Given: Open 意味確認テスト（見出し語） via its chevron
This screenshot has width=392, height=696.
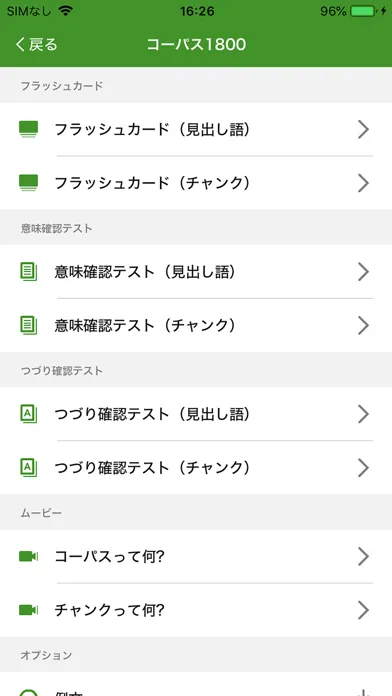Looking at the screenshot, I should tap(364, 272).
